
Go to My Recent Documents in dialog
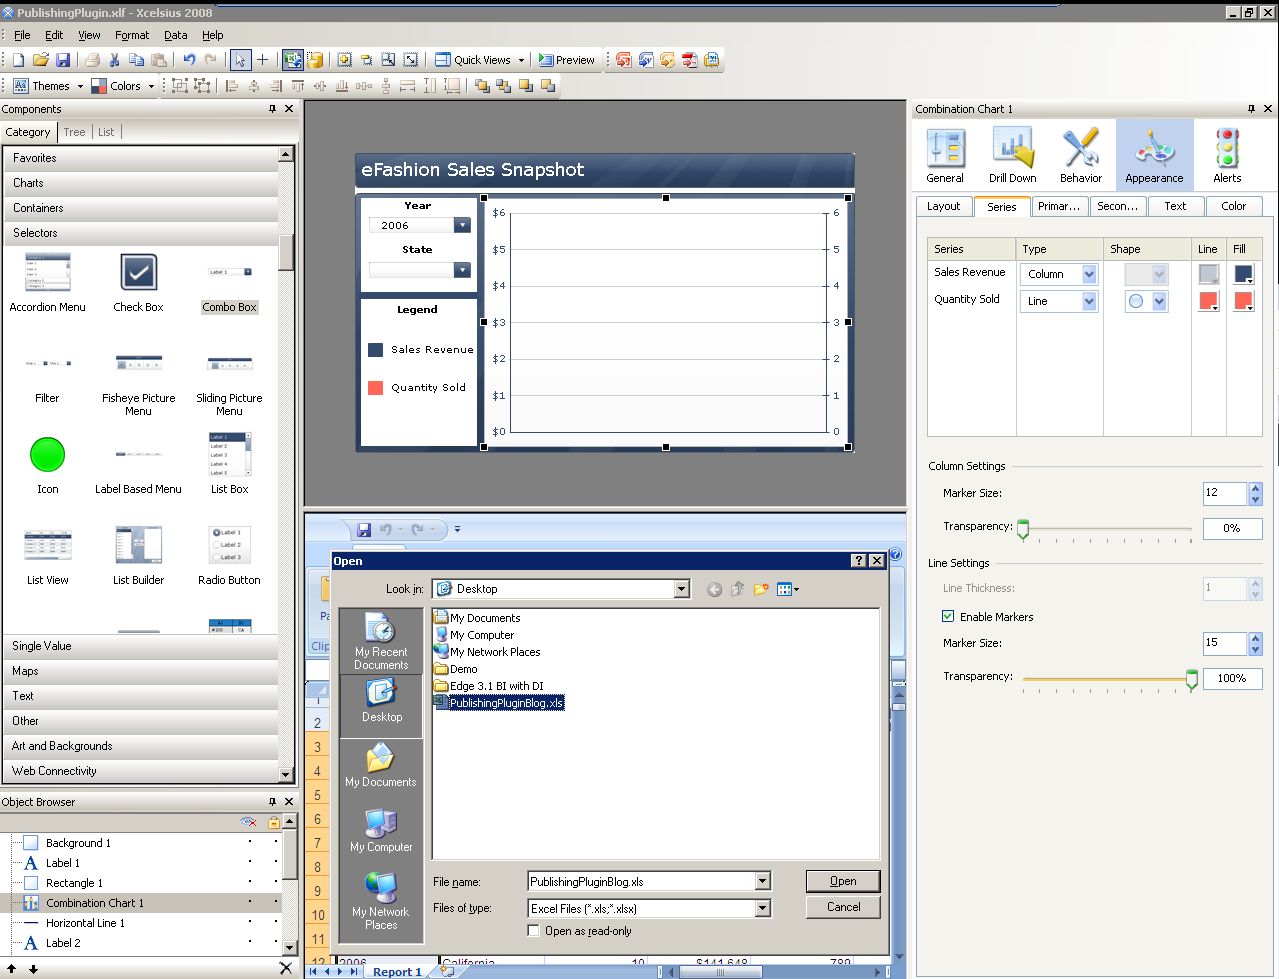[x=381, y=641]
